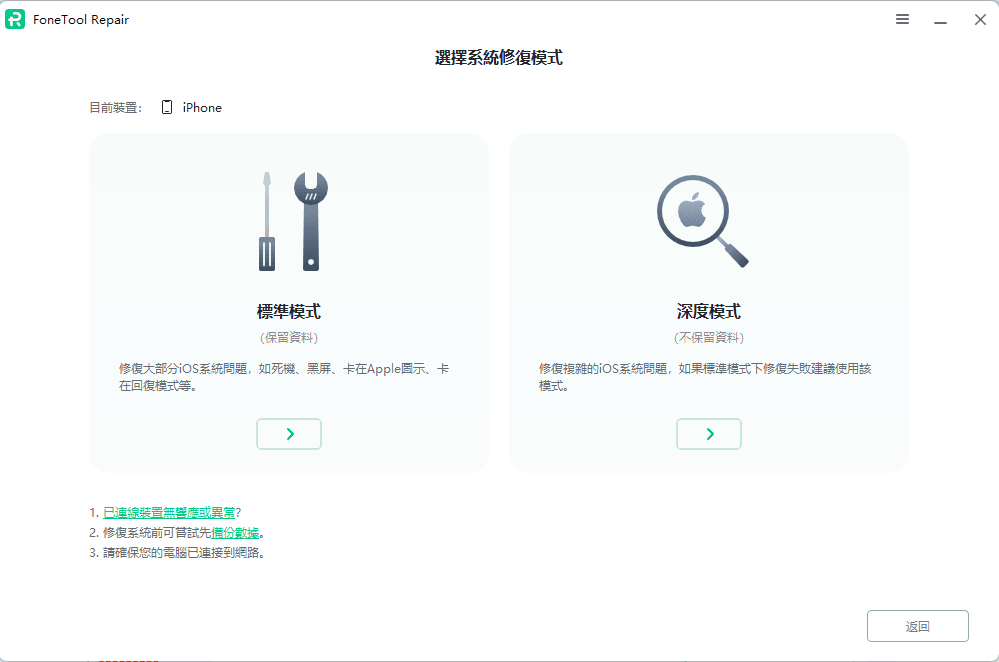Click the FoneTool Repair logo icon
Image resolution: width=999 pixels, height=662 pixels.
coord(15,19)
